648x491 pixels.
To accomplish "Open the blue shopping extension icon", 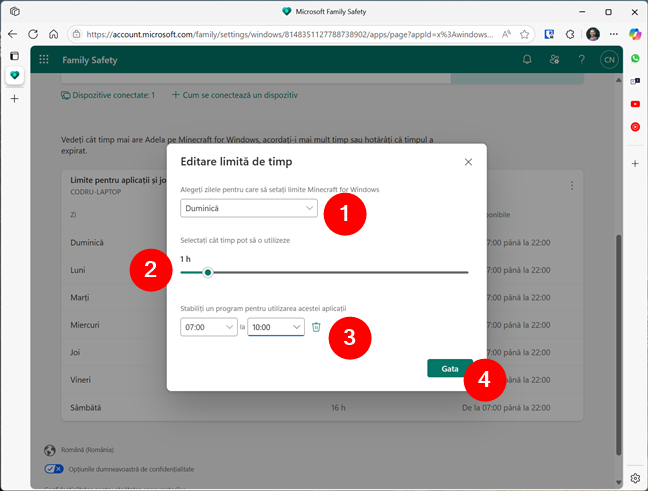I will (549, 34).
